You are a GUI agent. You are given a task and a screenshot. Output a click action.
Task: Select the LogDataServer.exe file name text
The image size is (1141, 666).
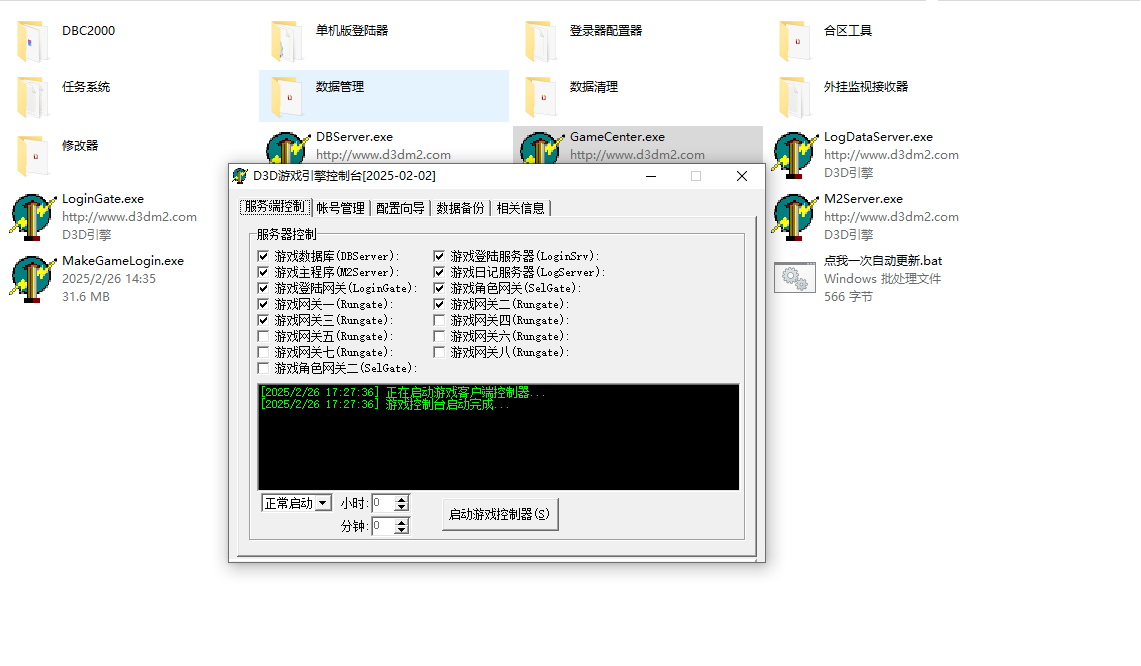[x=878, y=137]
